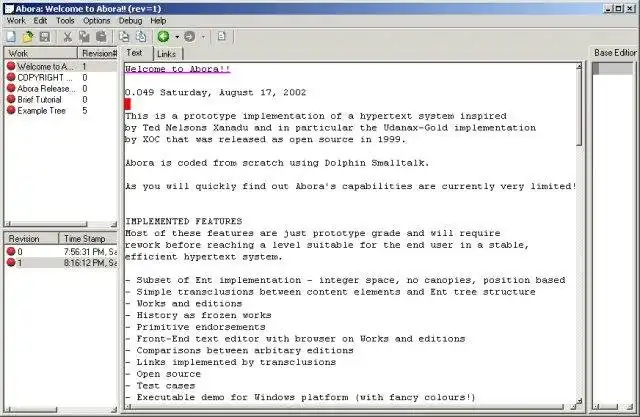Open the Tools menu
The height and width of the screenshot is (417, 640).
(65, 20)
